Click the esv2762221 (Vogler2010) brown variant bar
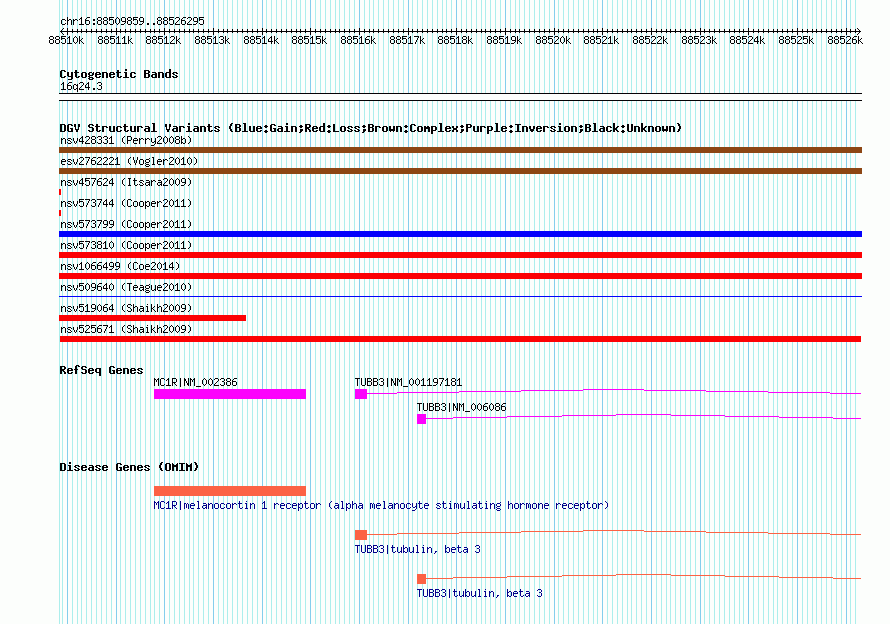890x624 pixels. pyautogui.click(x=460, y=171)
